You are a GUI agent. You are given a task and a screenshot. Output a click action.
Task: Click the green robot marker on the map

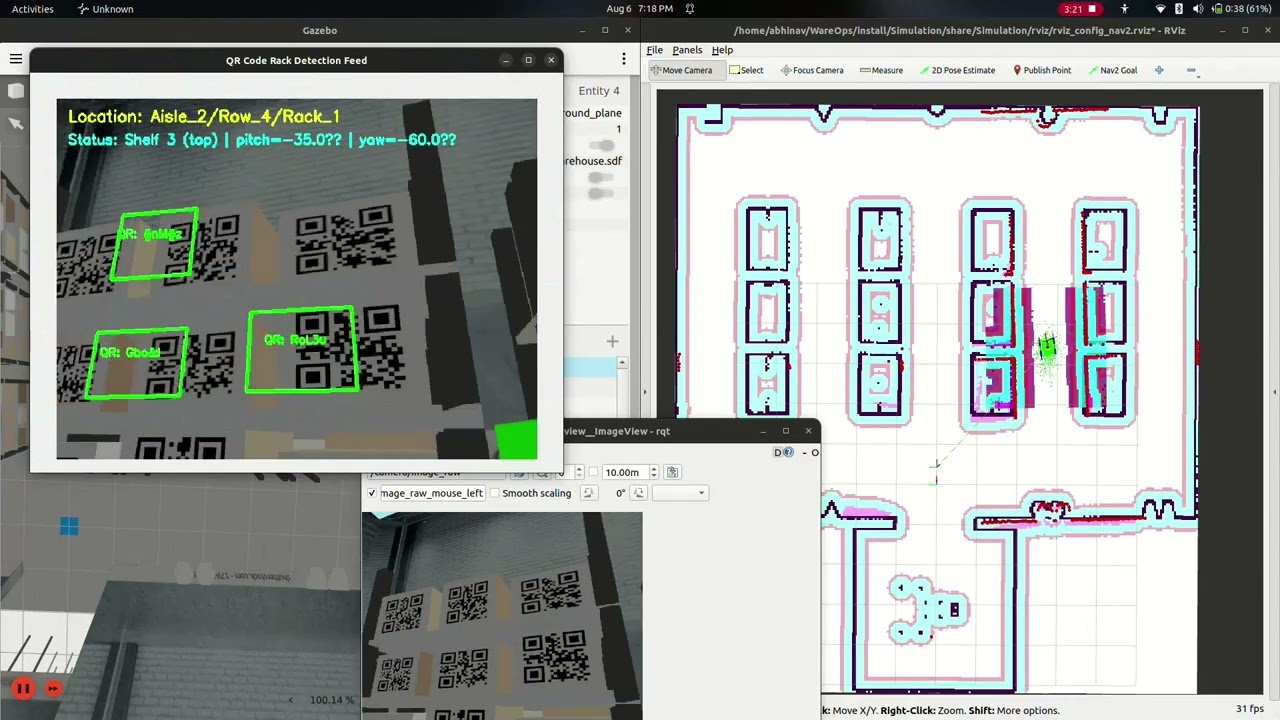[1047, 347]
